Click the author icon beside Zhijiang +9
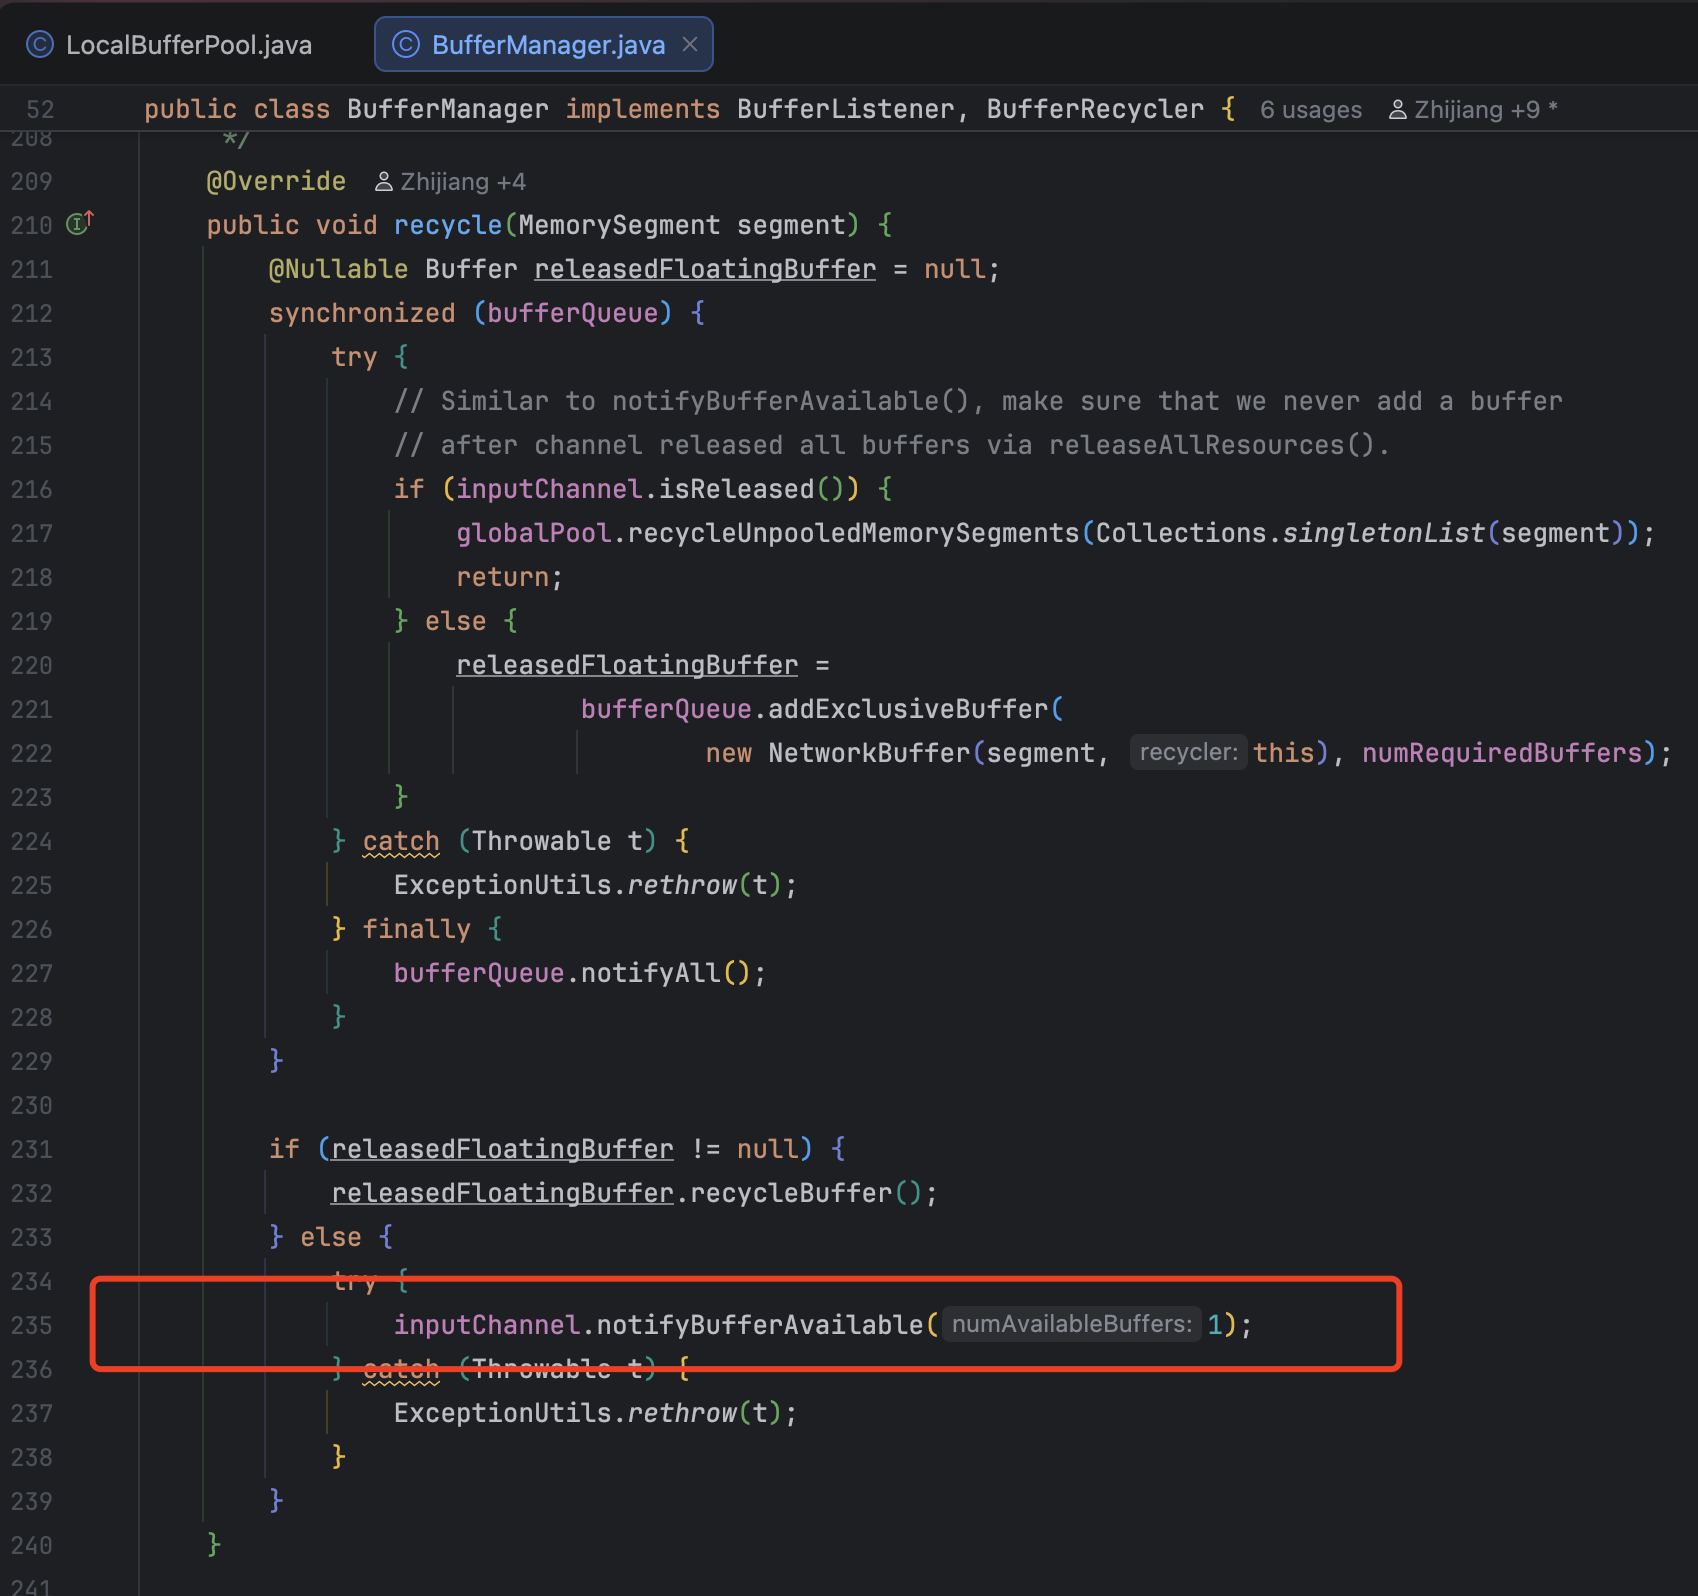The image size is (1698, 1596). point(1397,110)
